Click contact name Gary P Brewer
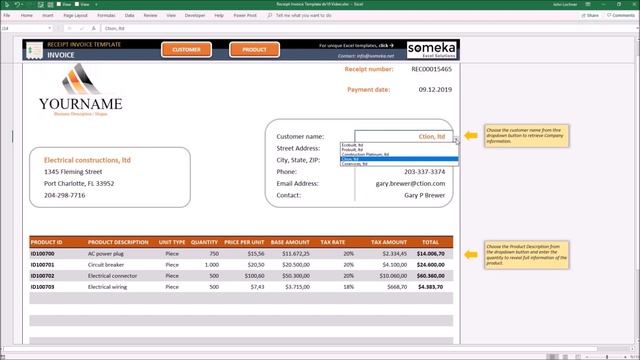This screenshot has width=640, height=360. point(424,195)
